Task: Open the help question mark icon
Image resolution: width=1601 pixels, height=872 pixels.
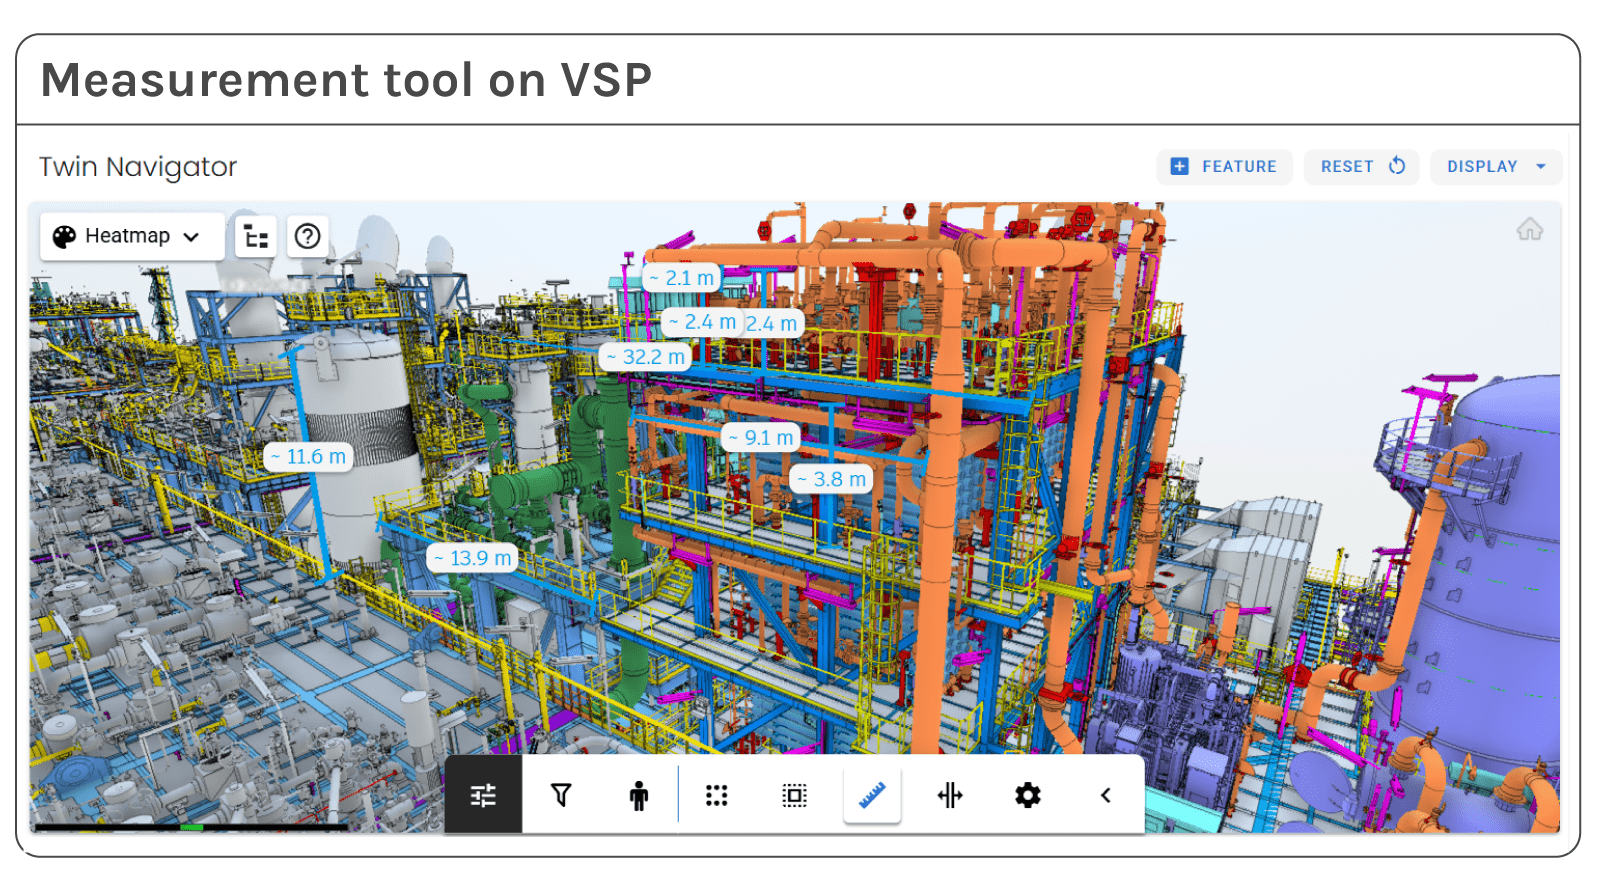Action: pos(308,236)
